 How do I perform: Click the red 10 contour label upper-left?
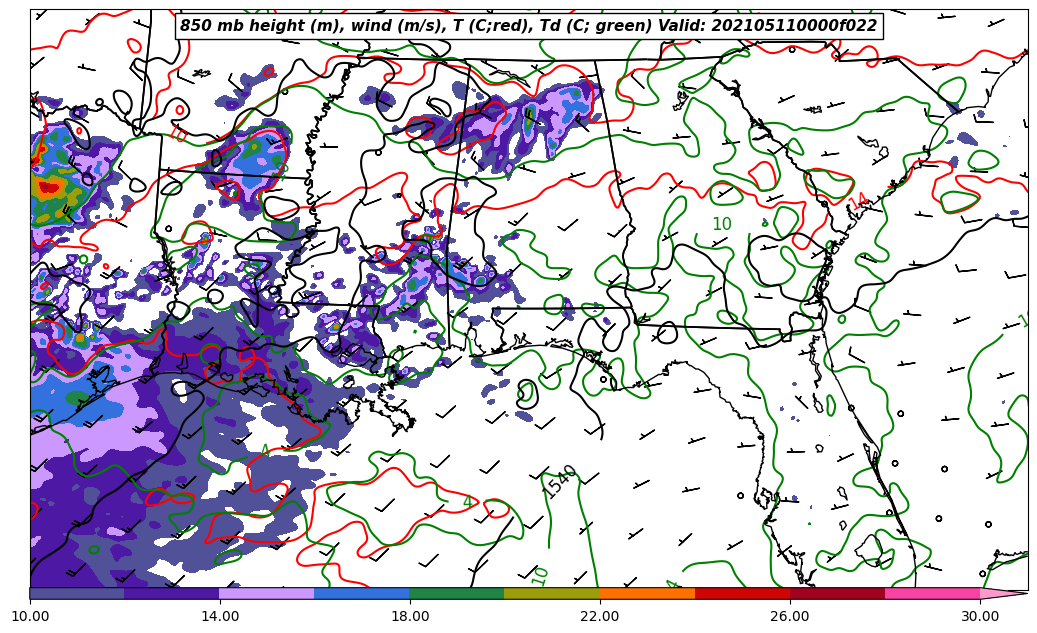point(179,133)
